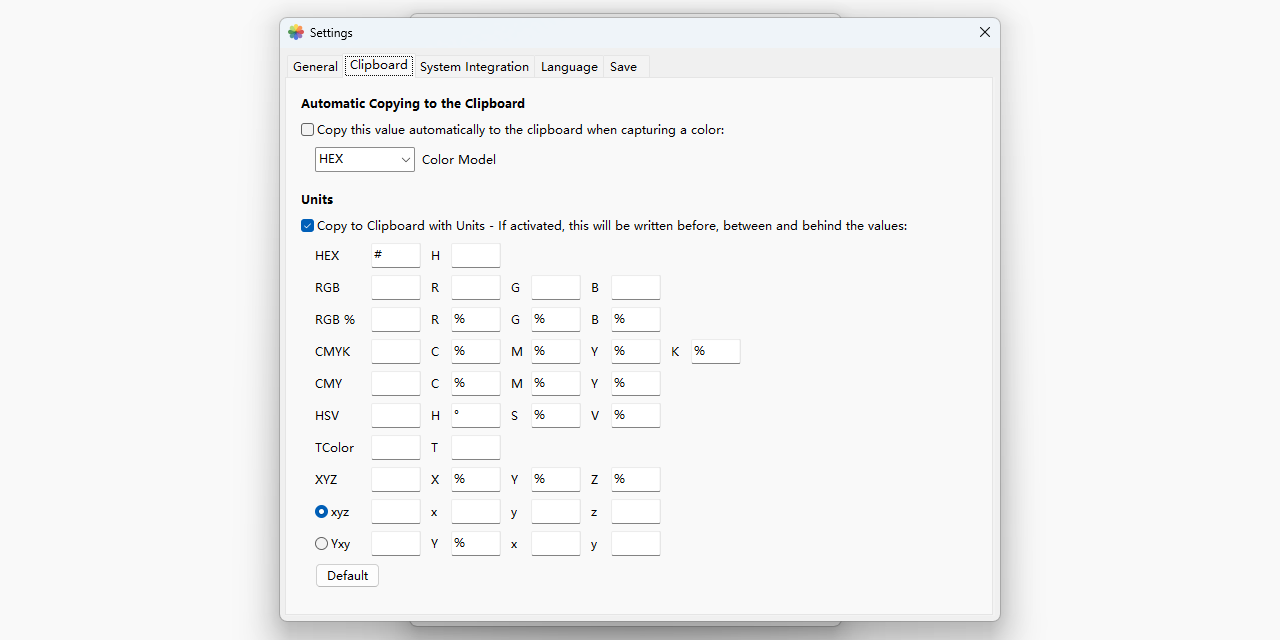The width and height of the screenshot is (1280, 640).
Task: Click the HSV row V field
Action: (636, 416)
